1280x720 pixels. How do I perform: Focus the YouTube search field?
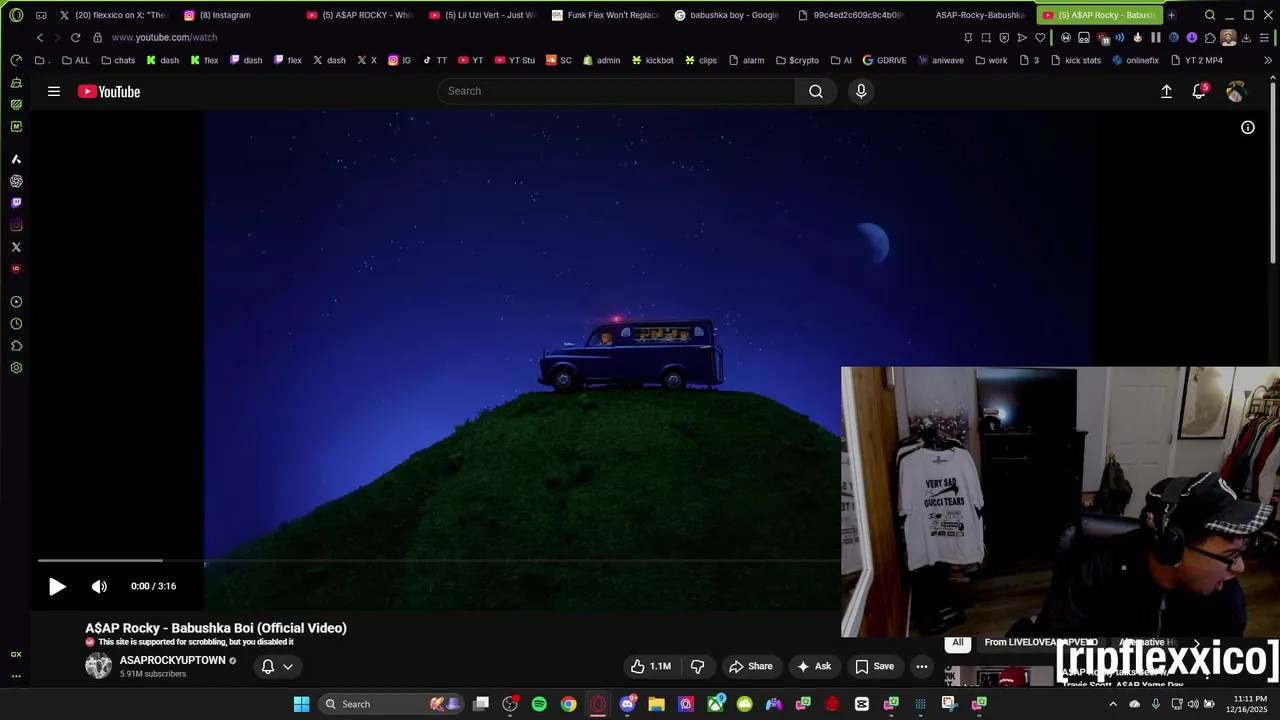coord(616,91)
